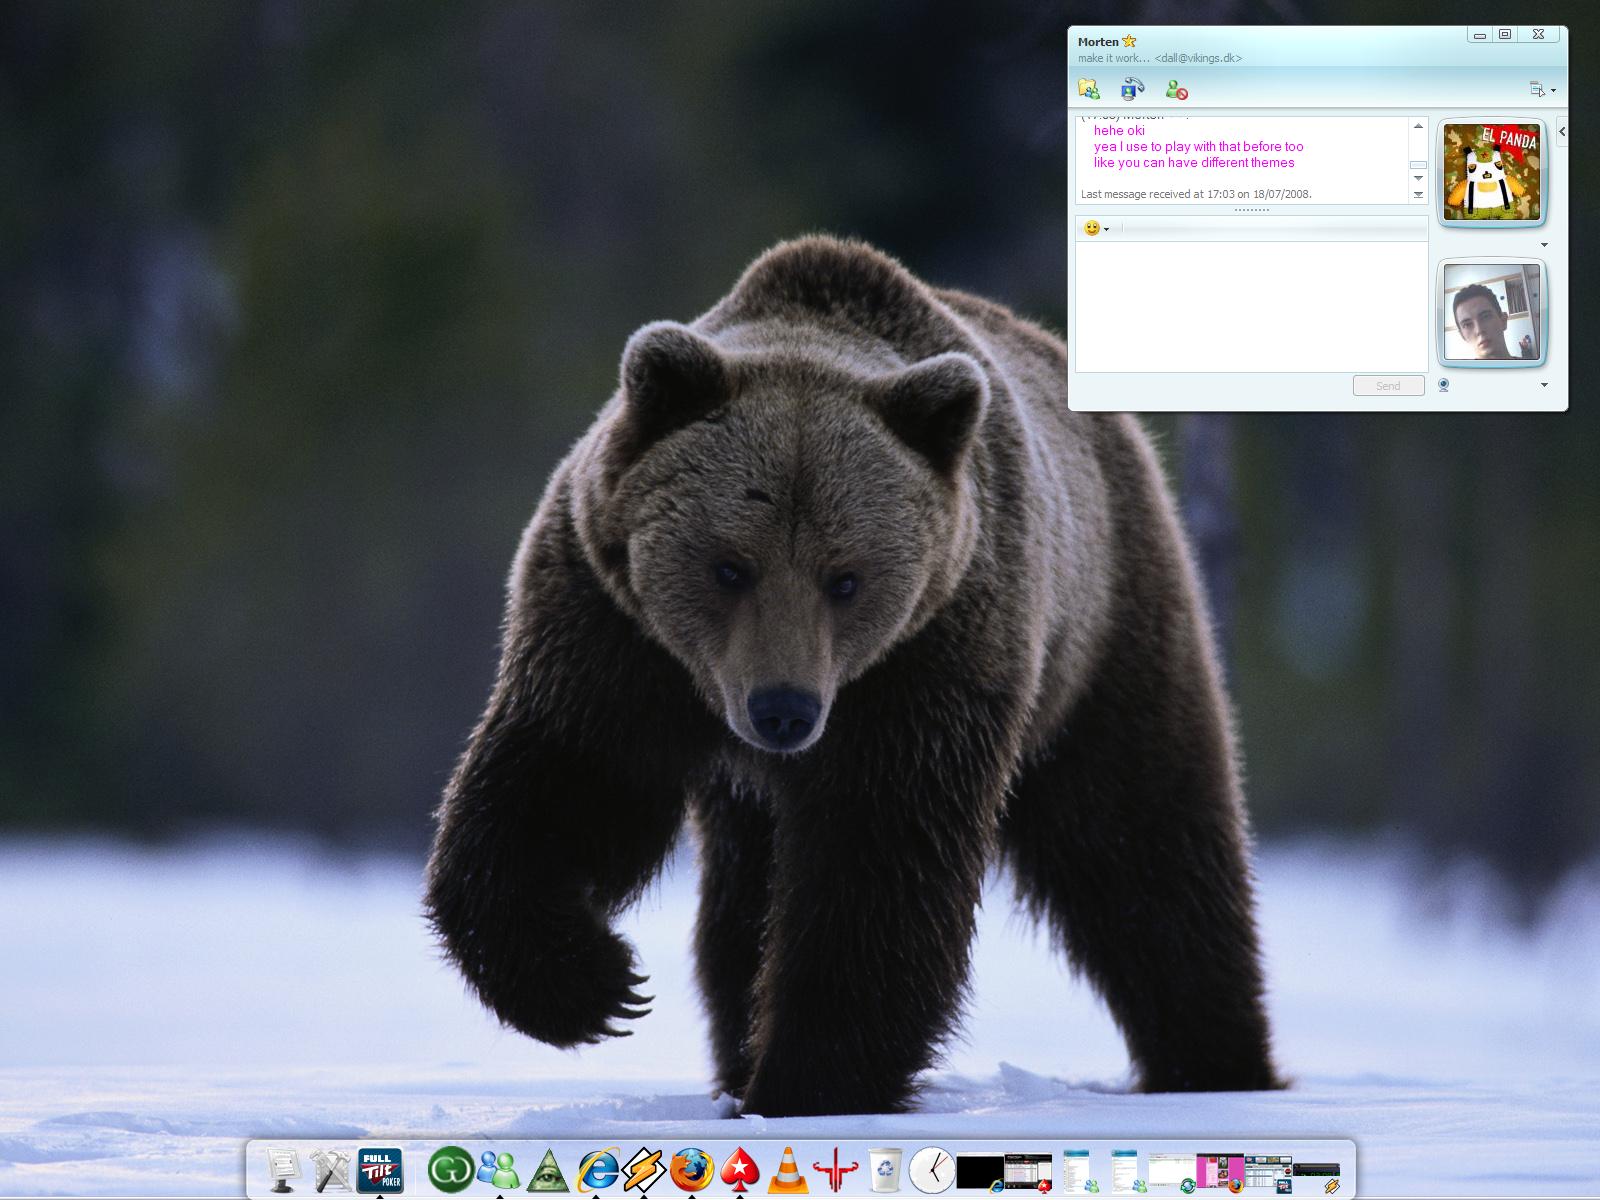This screenshot has height=1200, width=1600.
Task: Open Internet Explorer from the dock
Action: [597, 1169]
